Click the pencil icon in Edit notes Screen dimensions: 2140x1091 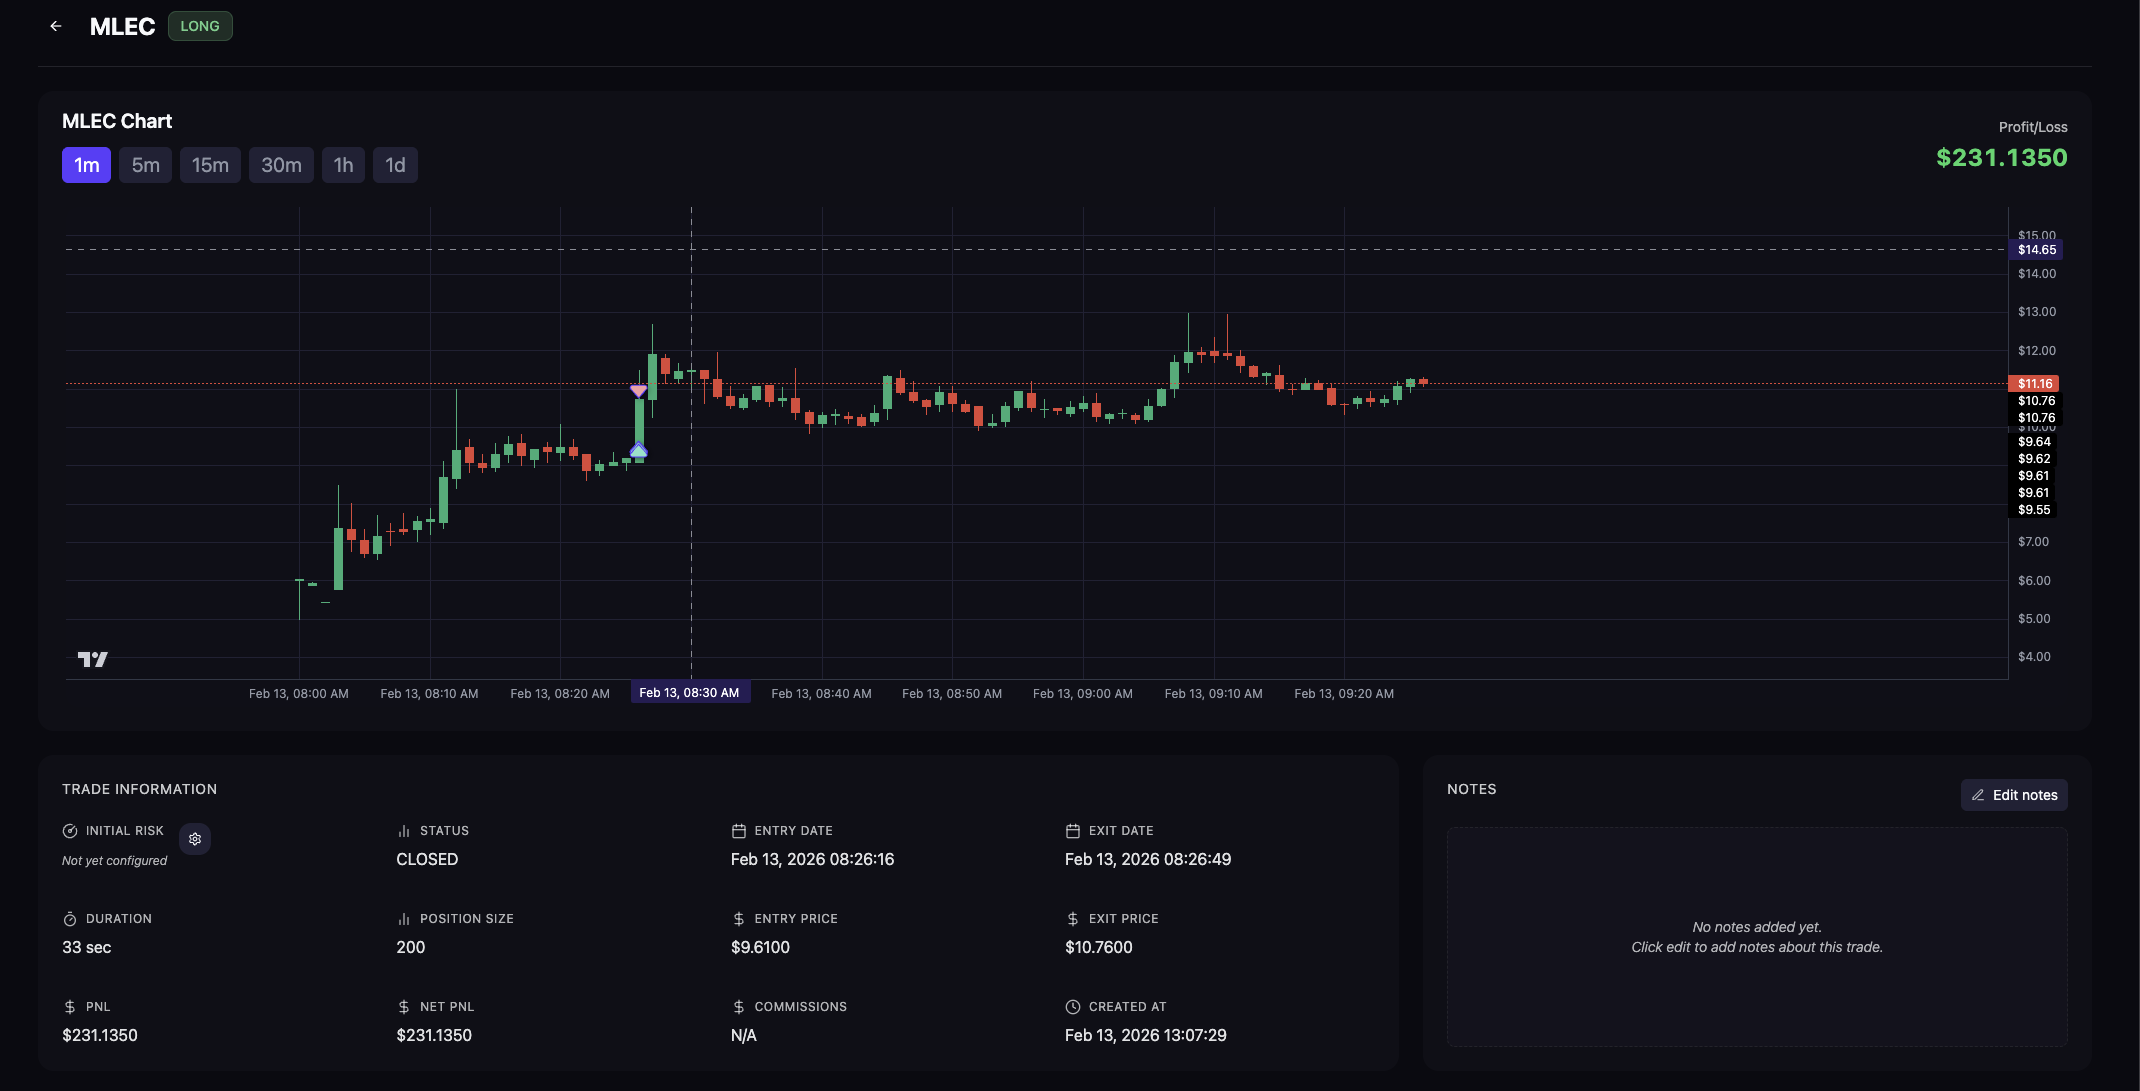point(1978,795)
